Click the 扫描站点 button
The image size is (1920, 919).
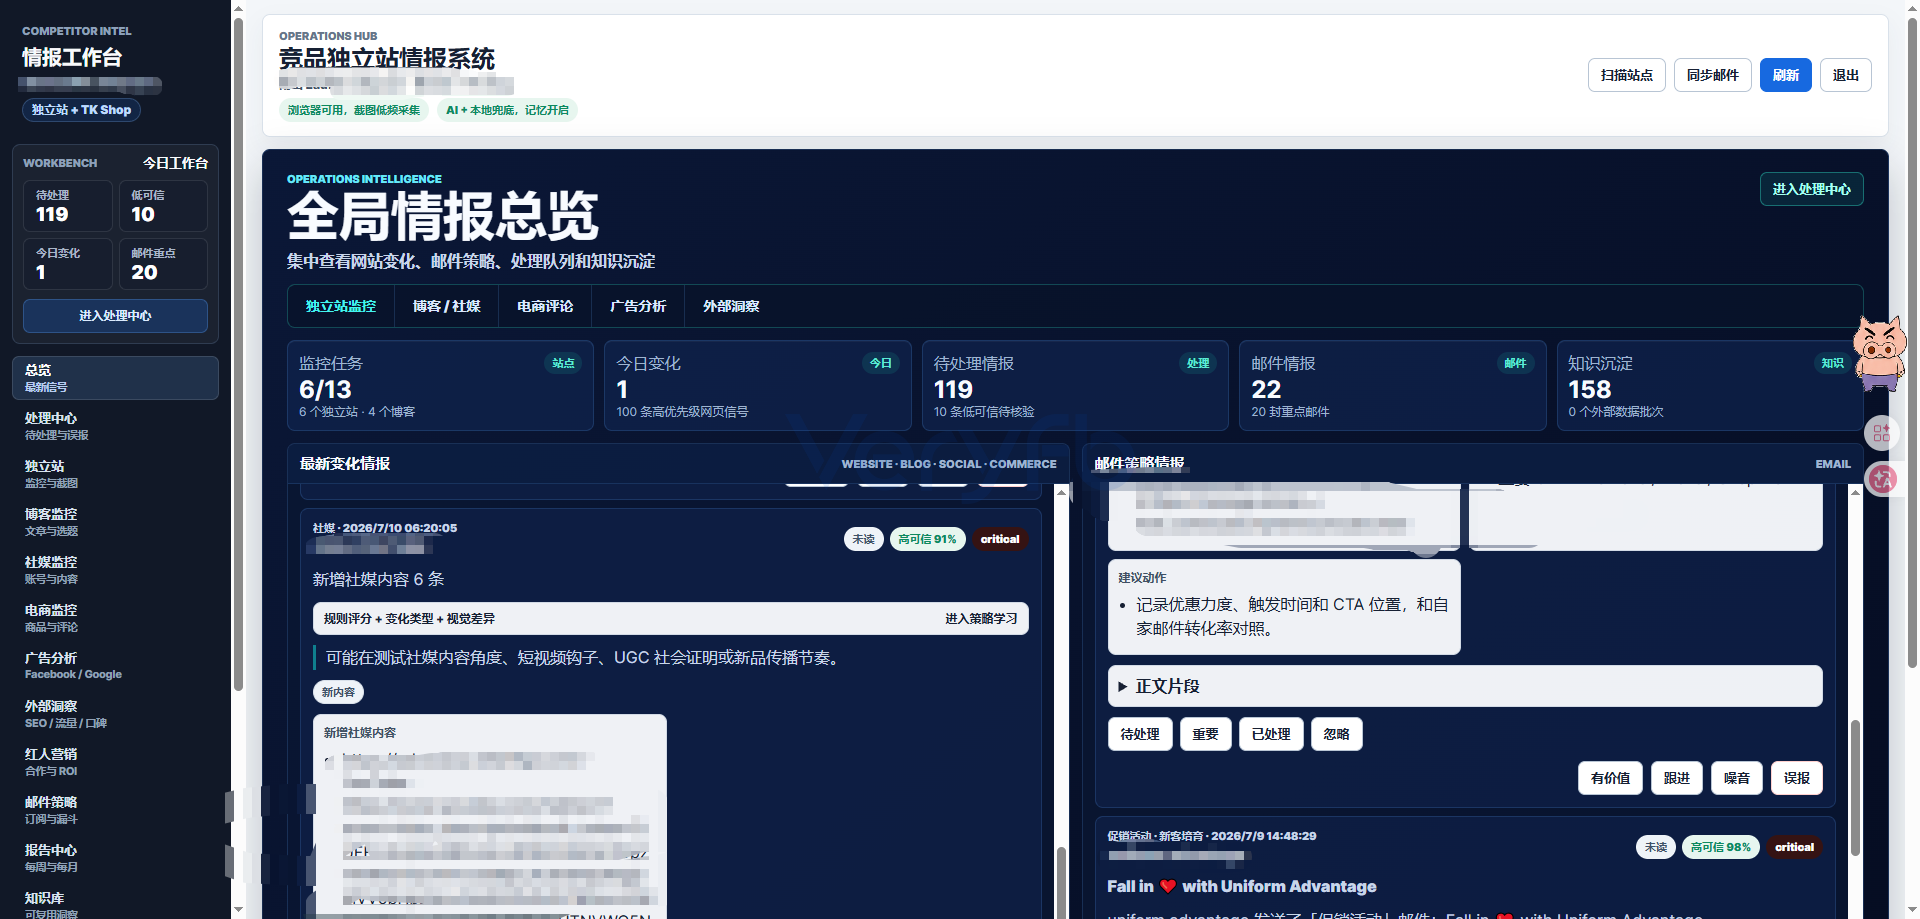(x=1627, y=75)
